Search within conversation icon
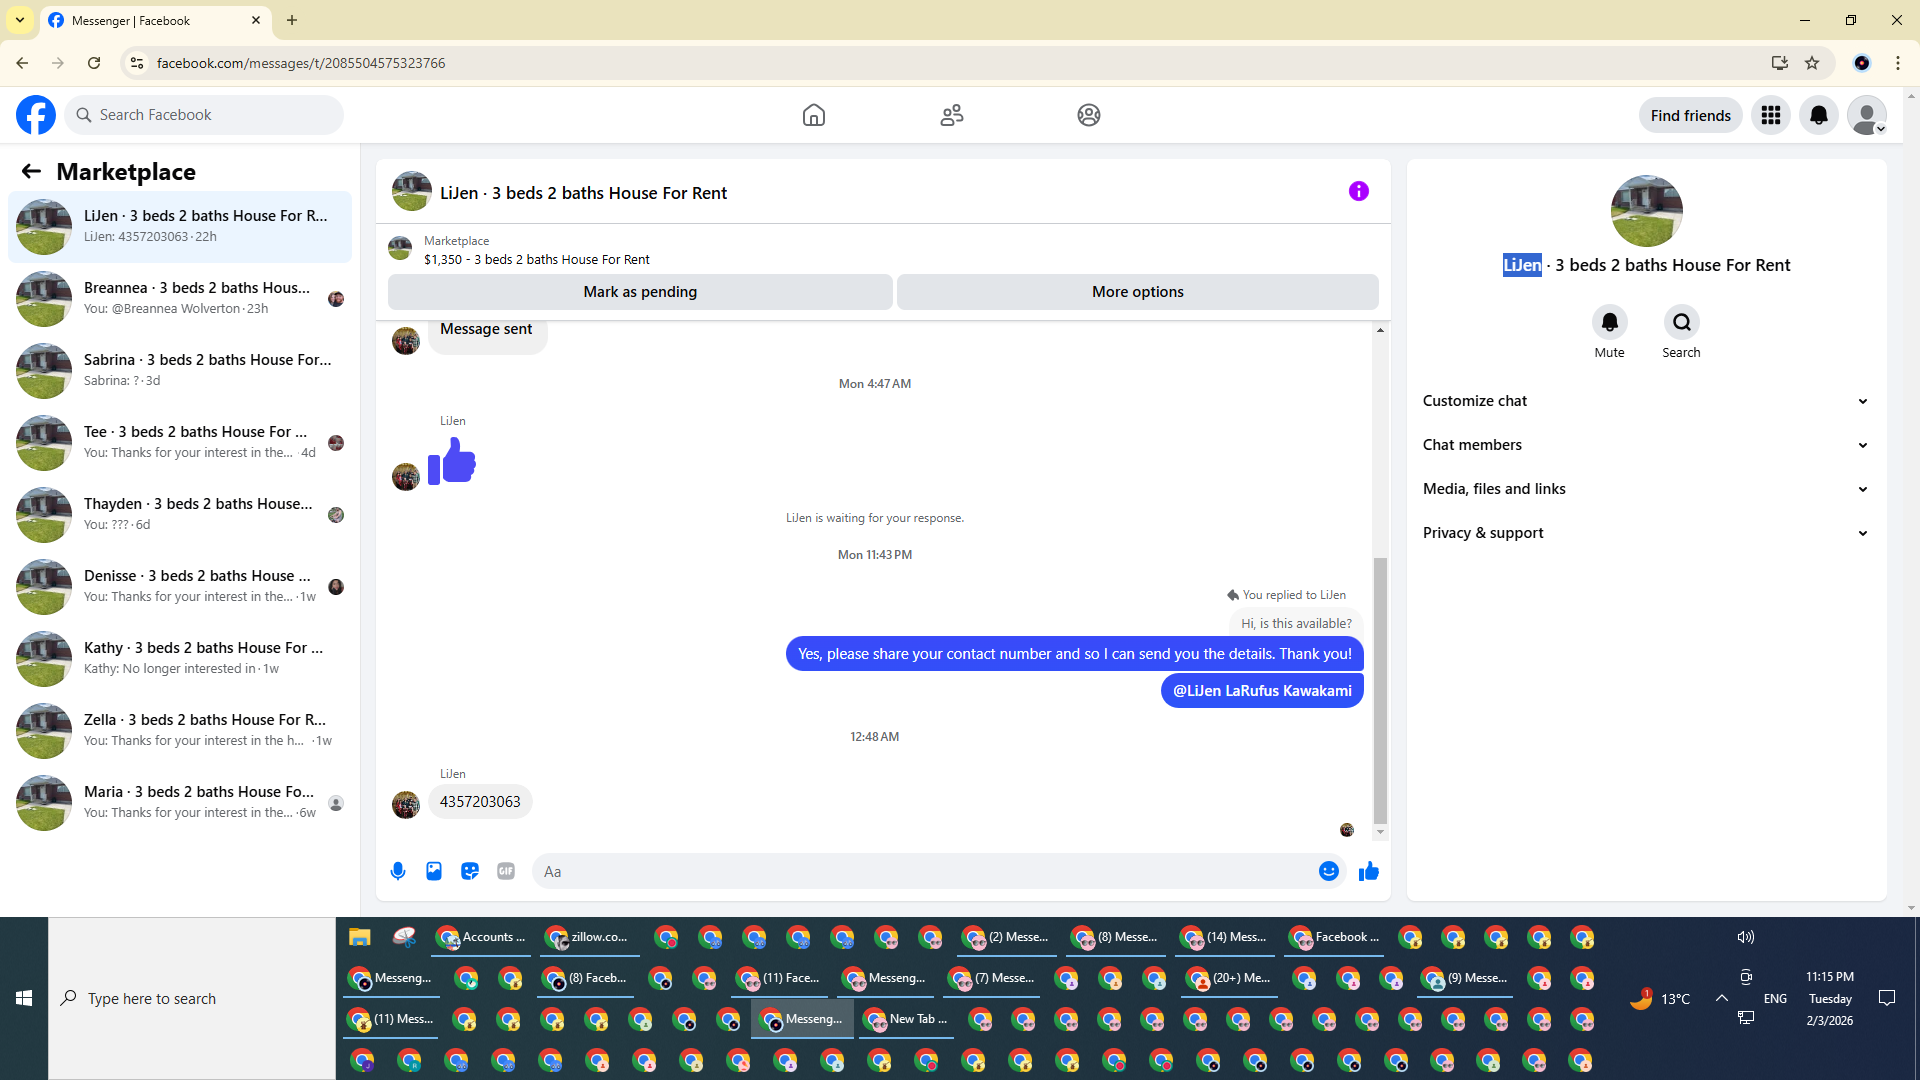The width and height of the screenshot is (1920, 1080). point(1681,322)
